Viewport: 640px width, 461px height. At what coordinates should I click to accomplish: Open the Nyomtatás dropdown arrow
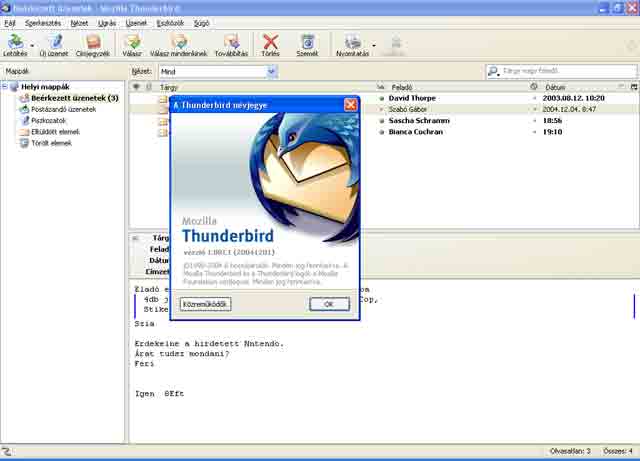tap(374, 45)
